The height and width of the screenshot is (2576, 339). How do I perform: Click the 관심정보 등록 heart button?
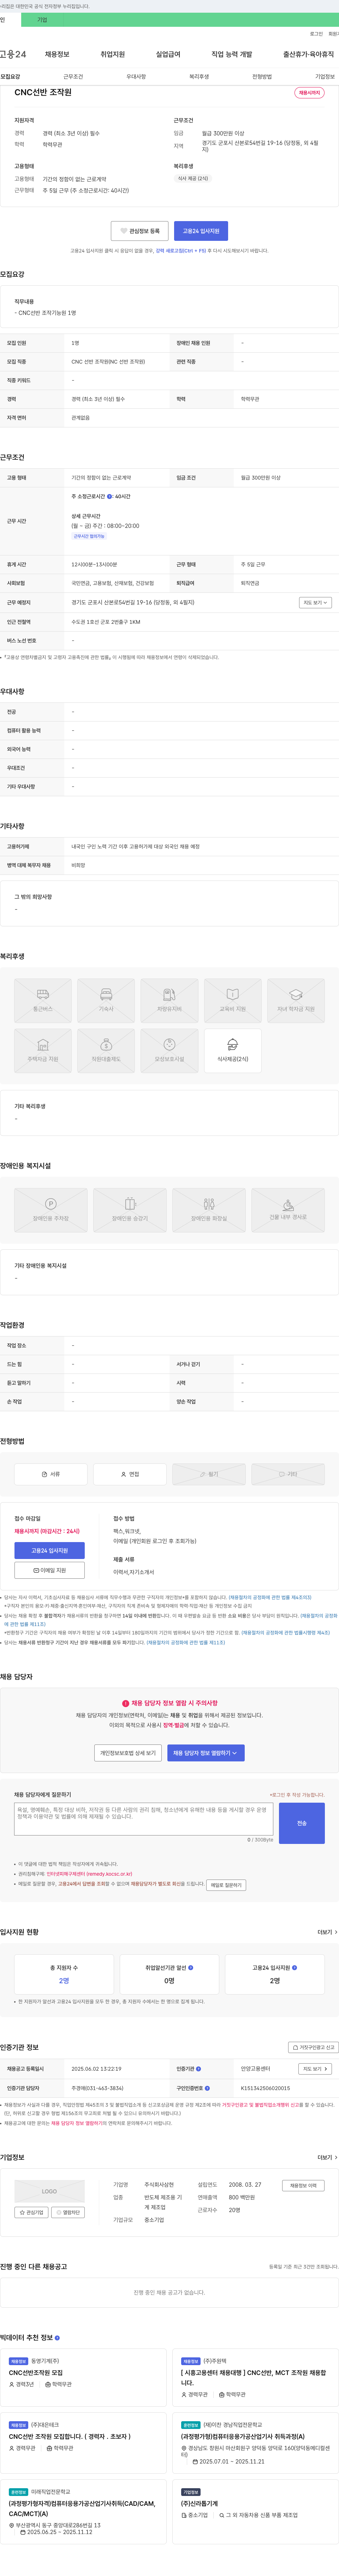(139, 231)
